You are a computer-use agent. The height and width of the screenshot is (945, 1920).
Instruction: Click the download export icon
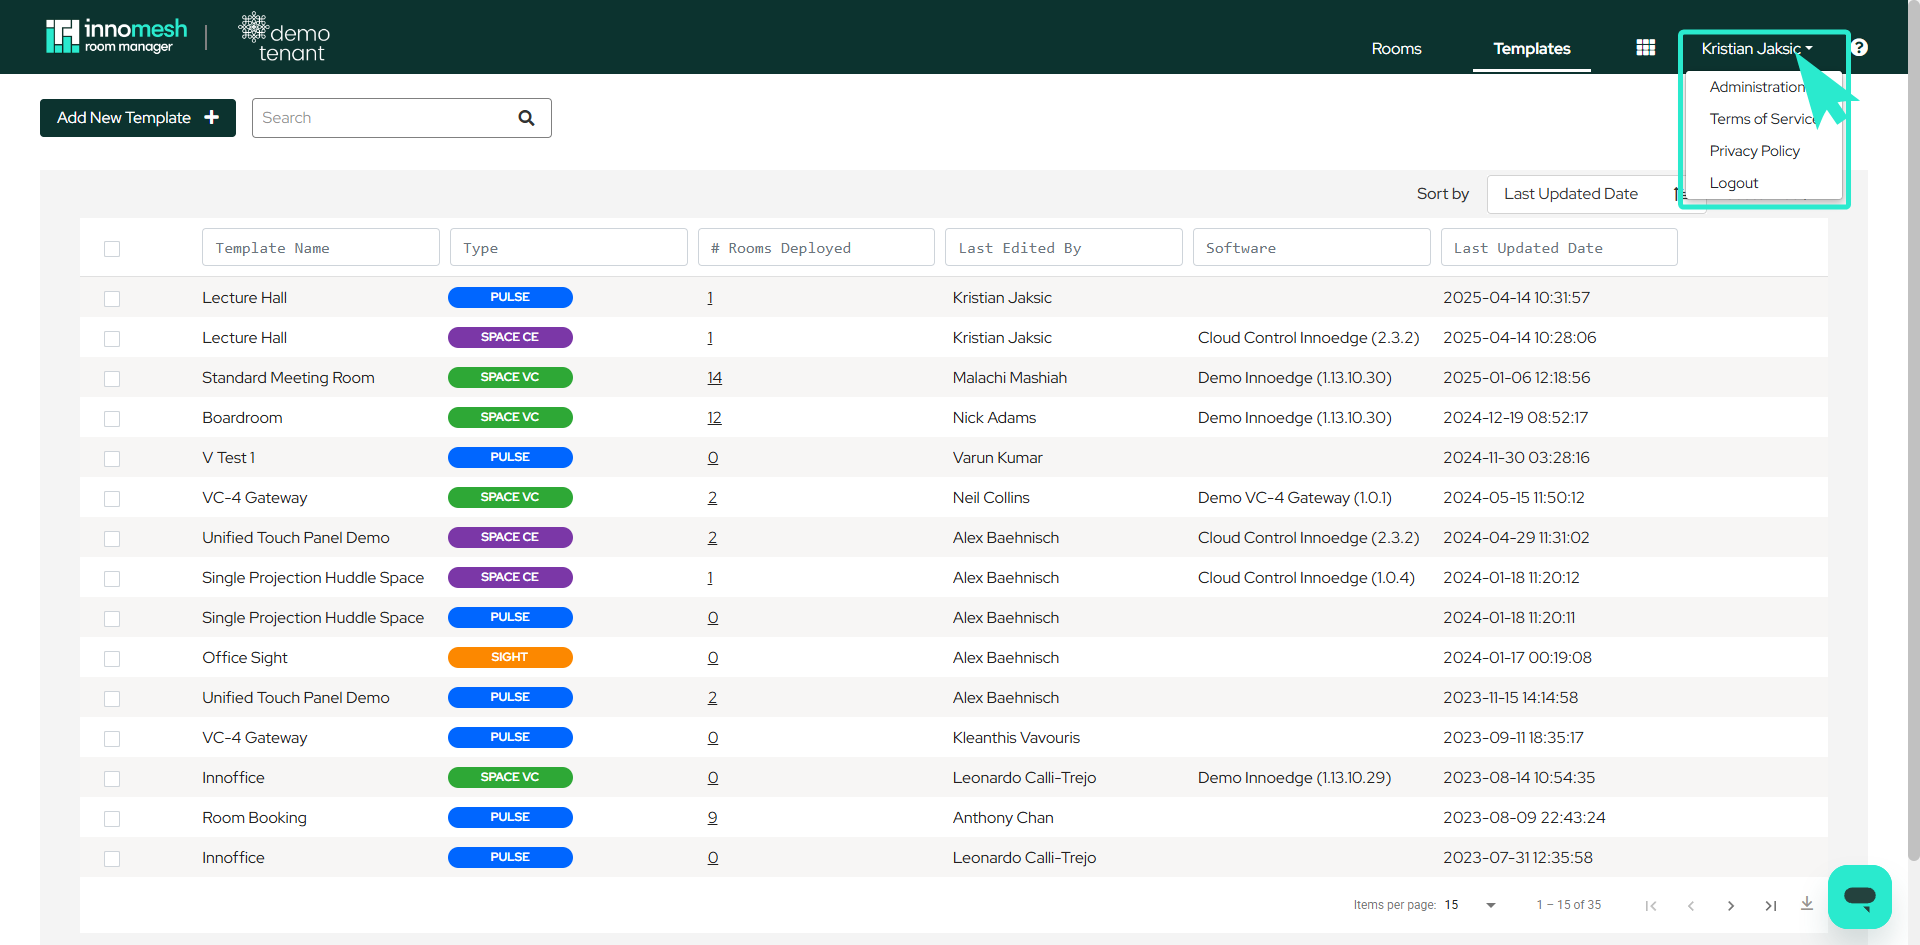click(x=1807, y=904)
